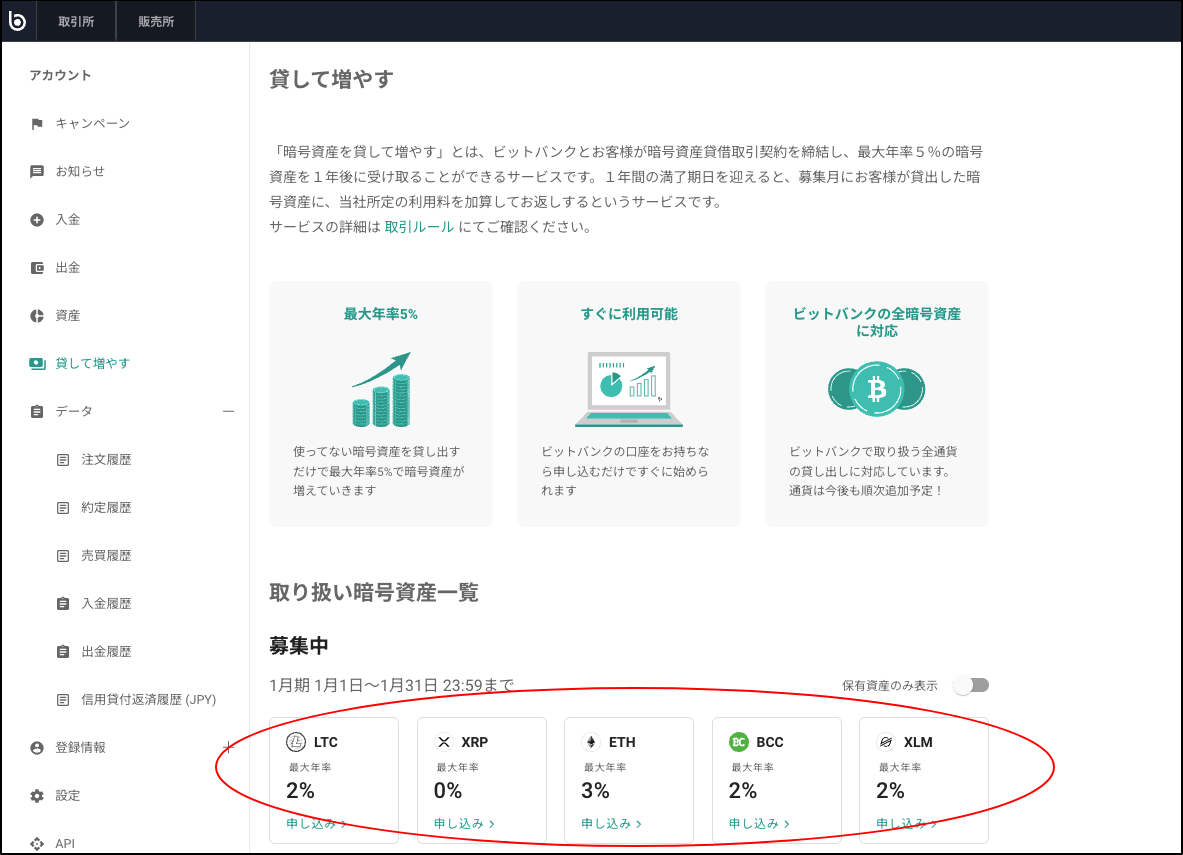Image resolution: width=1183 pixels, height=855 pixels.
Task: Click the 0% rate on the XRP card
Action: [x=448, y=791]
